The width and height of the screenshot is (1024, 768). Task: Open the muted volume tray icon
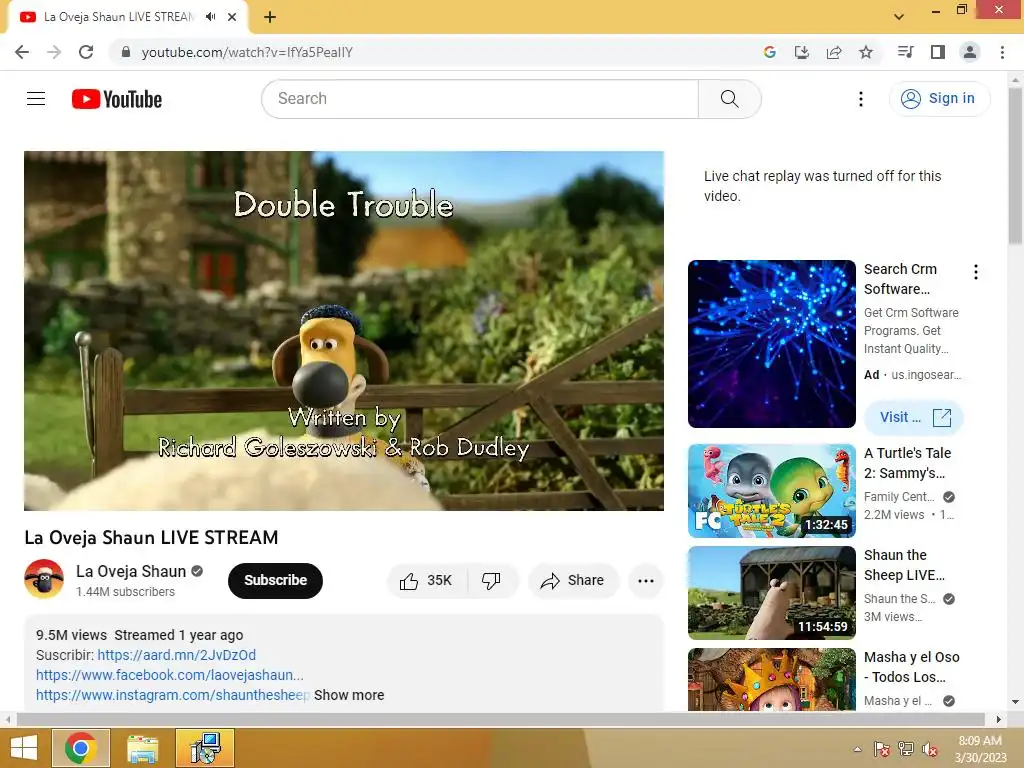click(930, 749)
